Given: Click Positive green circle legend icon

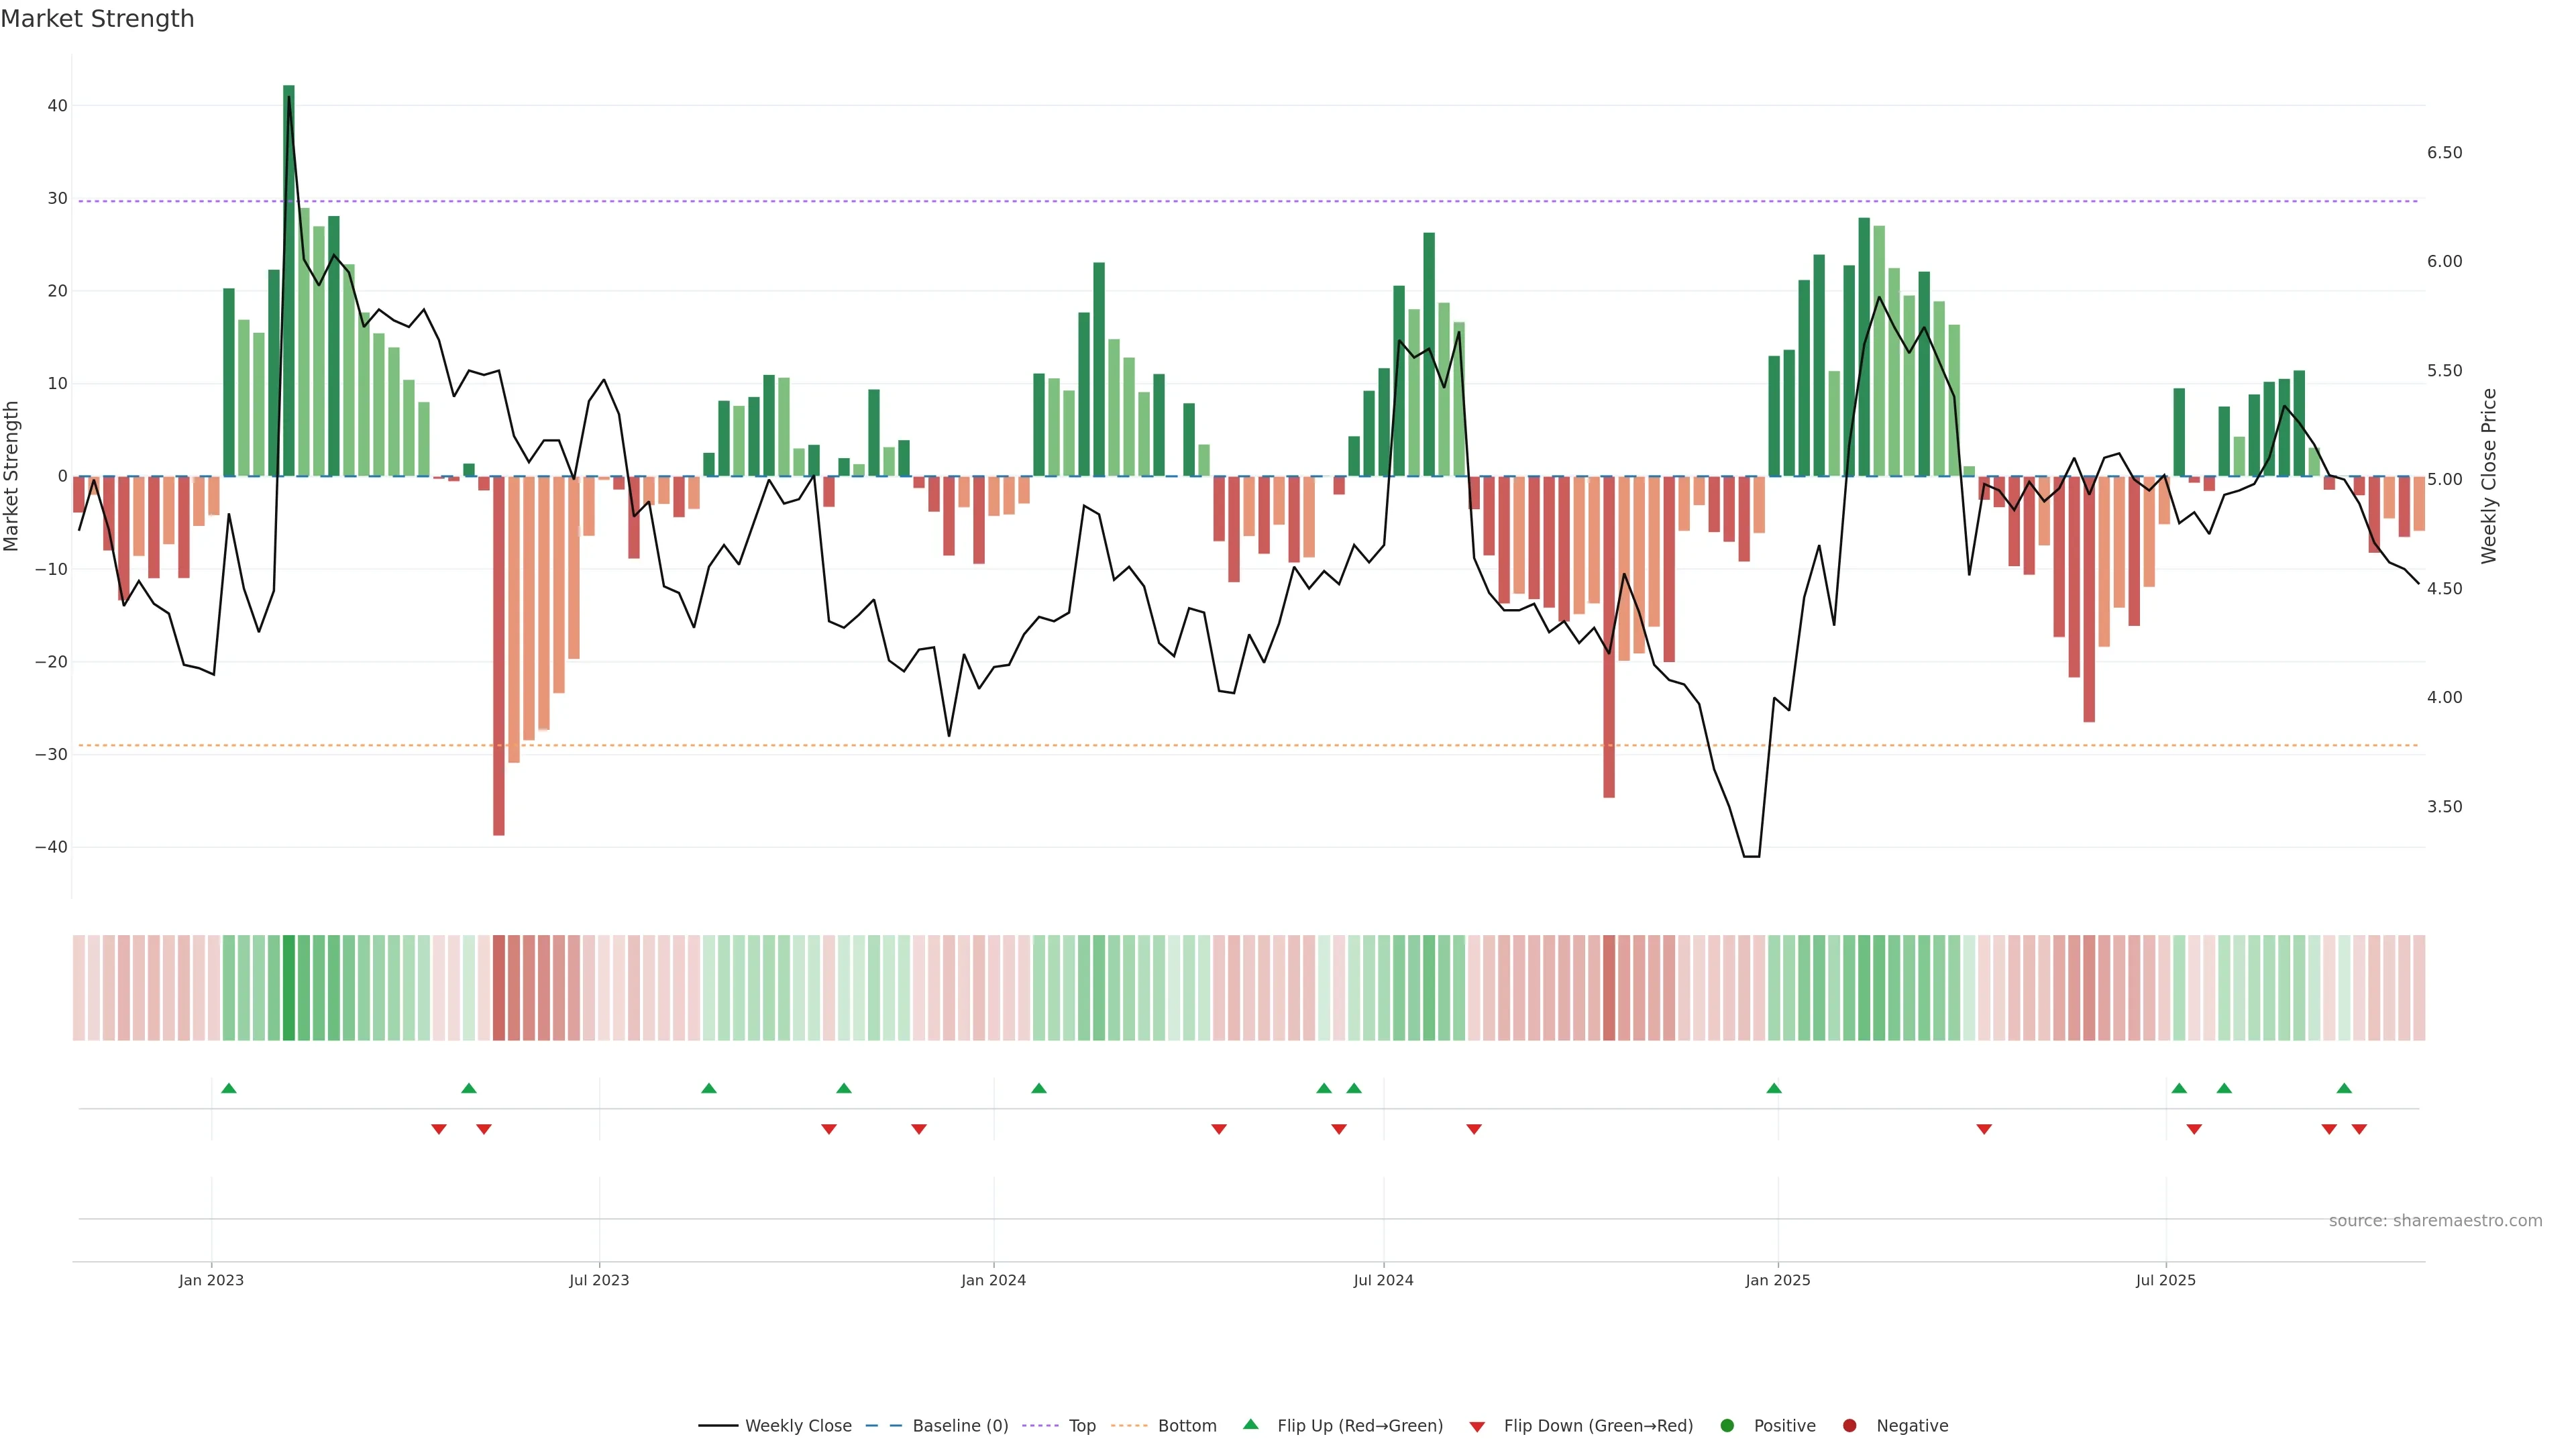Looking at the screenshot, I should tap(1727, 1425).
